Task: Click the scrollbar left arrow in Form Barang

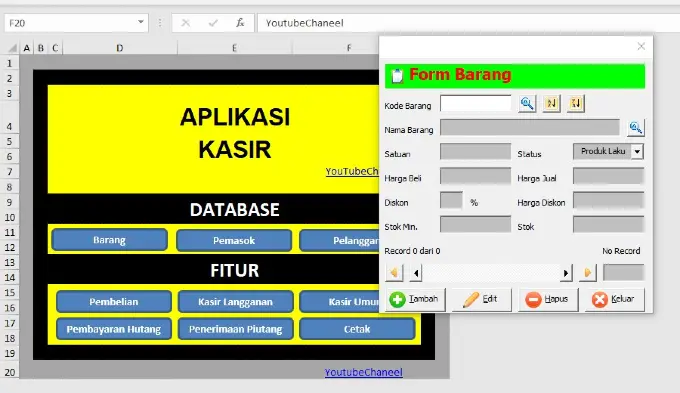Action: tap(416, 273)
